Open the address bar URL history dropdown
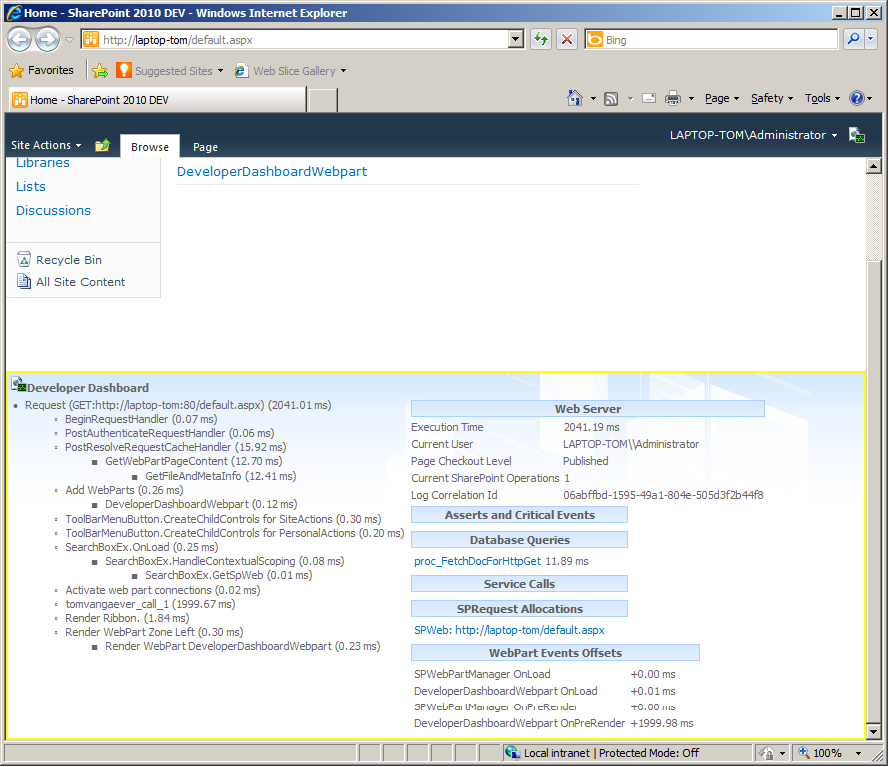The image size is (888, 767). point(516,39)
